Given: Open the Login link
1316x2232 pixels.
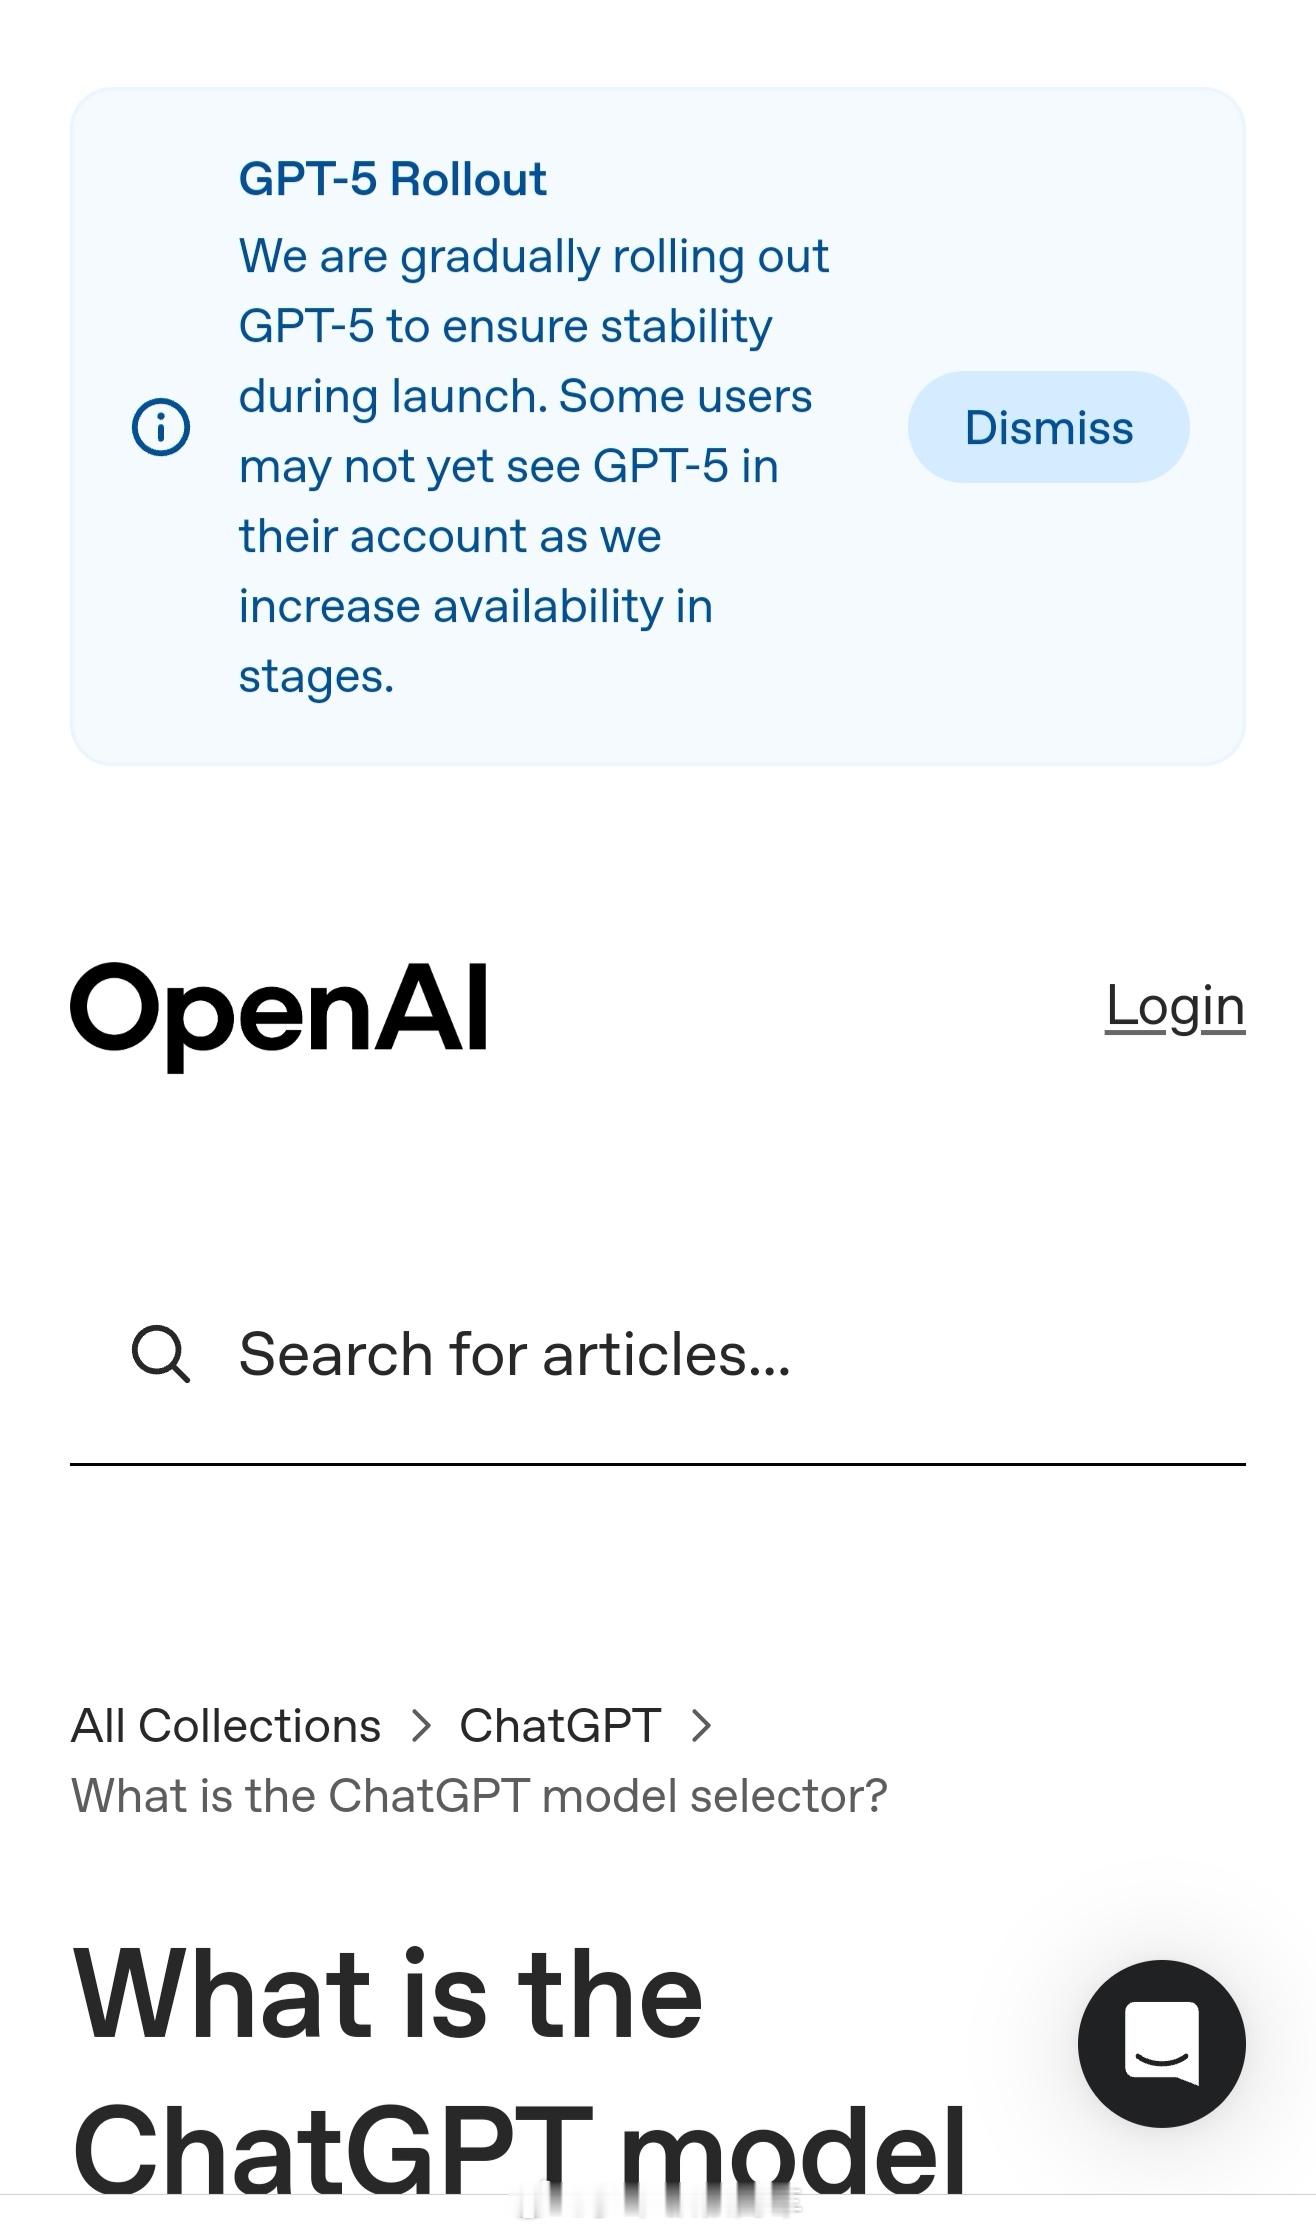Looking at the screenshot, I should (x=1175, y=1007).
